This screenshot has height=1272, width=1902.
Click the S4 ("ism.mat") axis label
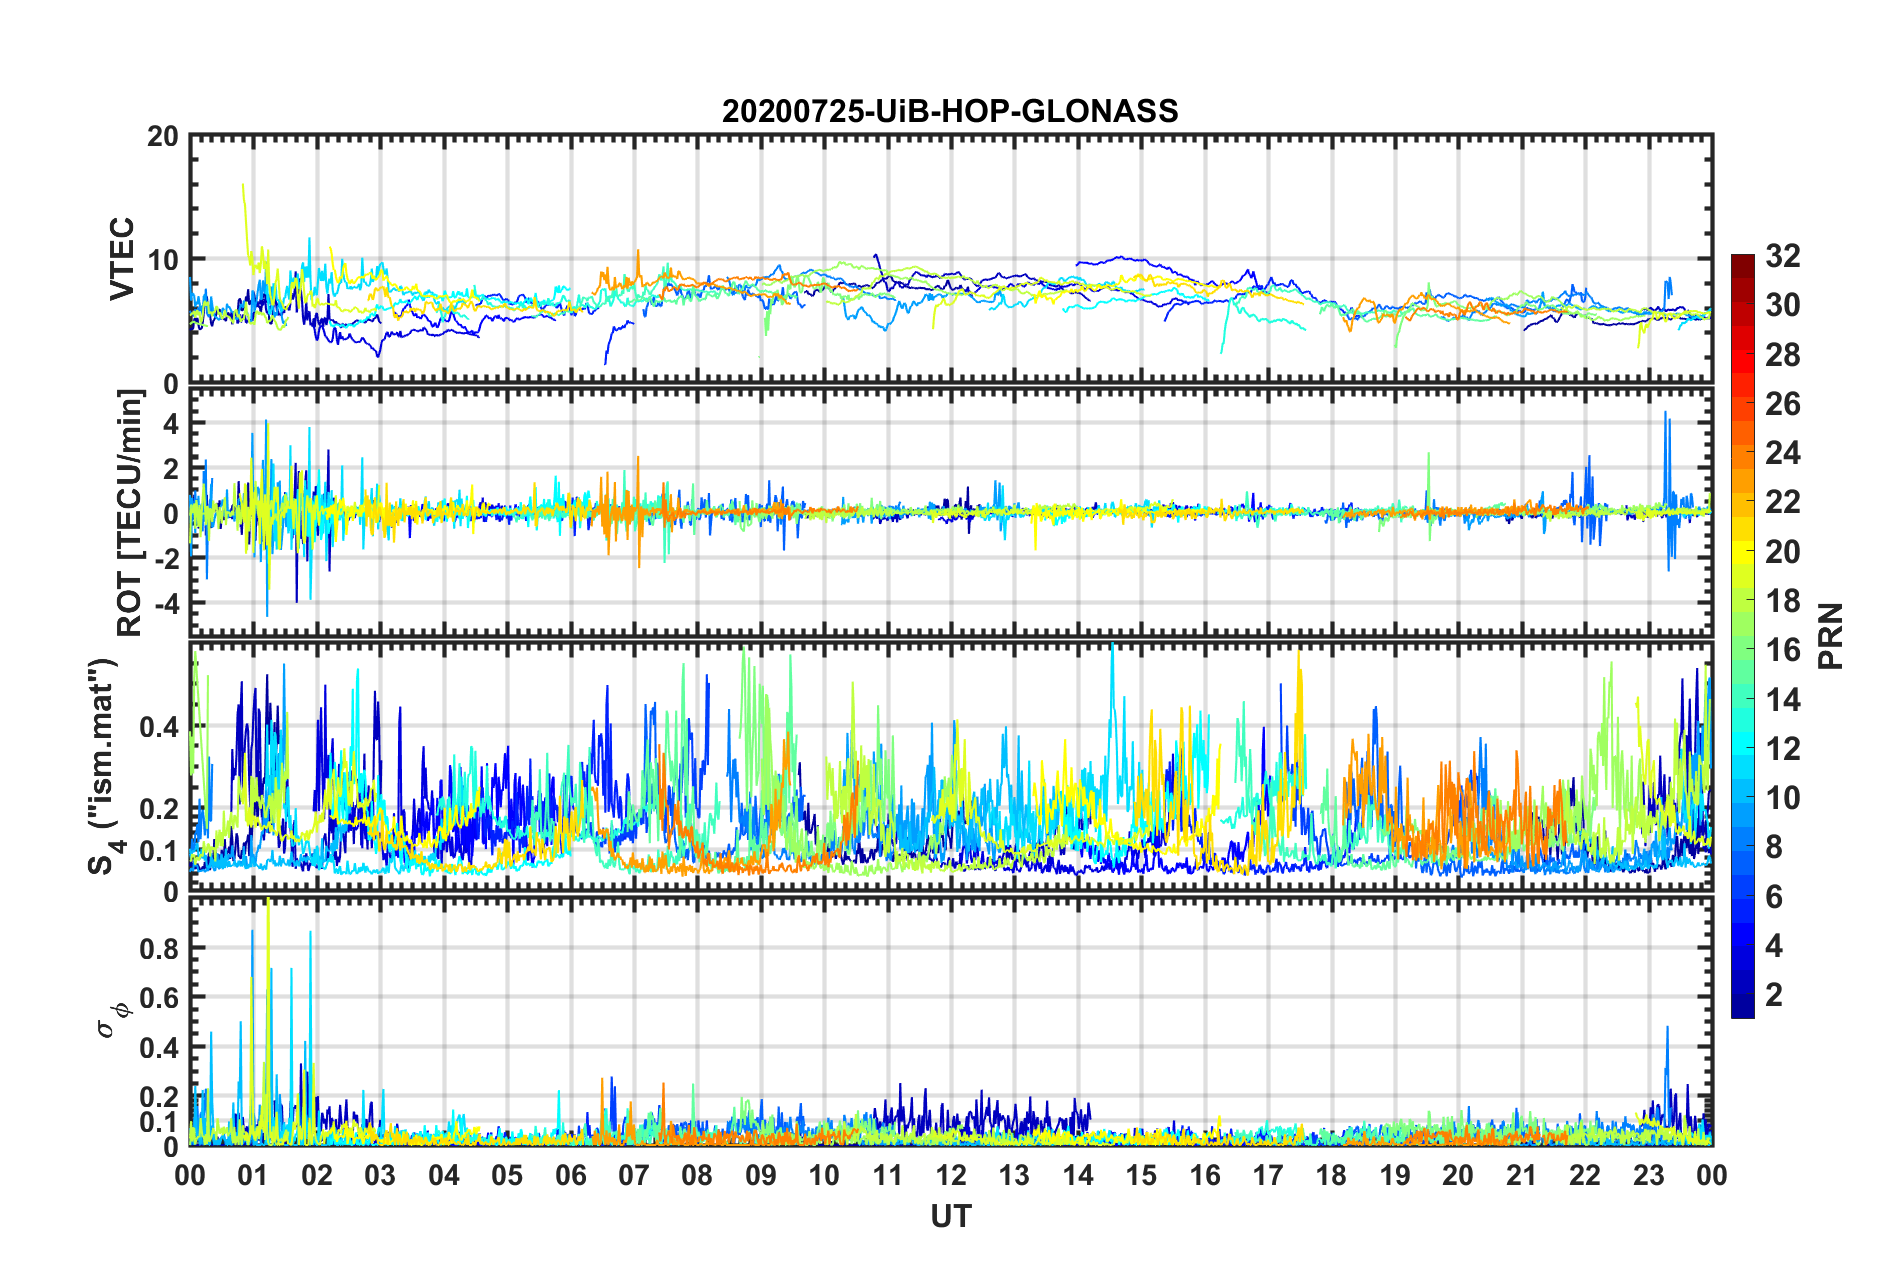104,766
